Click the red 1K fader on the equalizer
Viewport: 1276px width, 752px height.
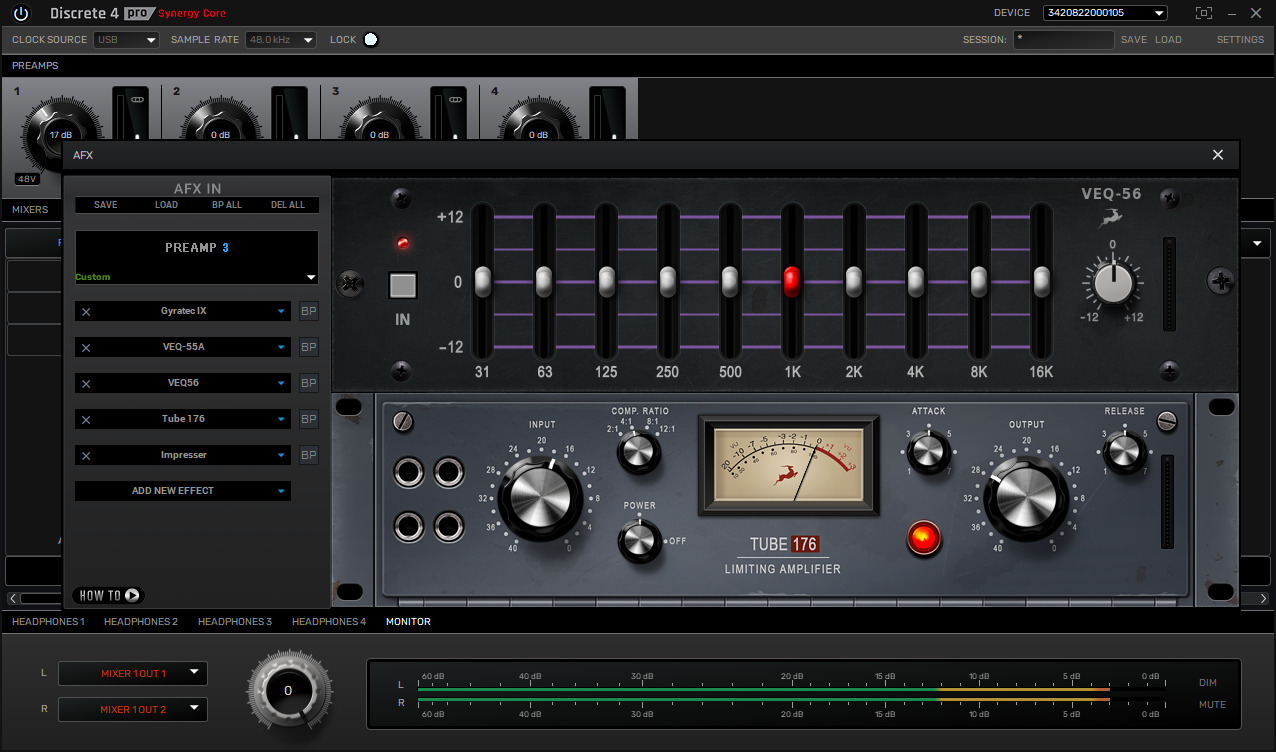click(791, 283)
